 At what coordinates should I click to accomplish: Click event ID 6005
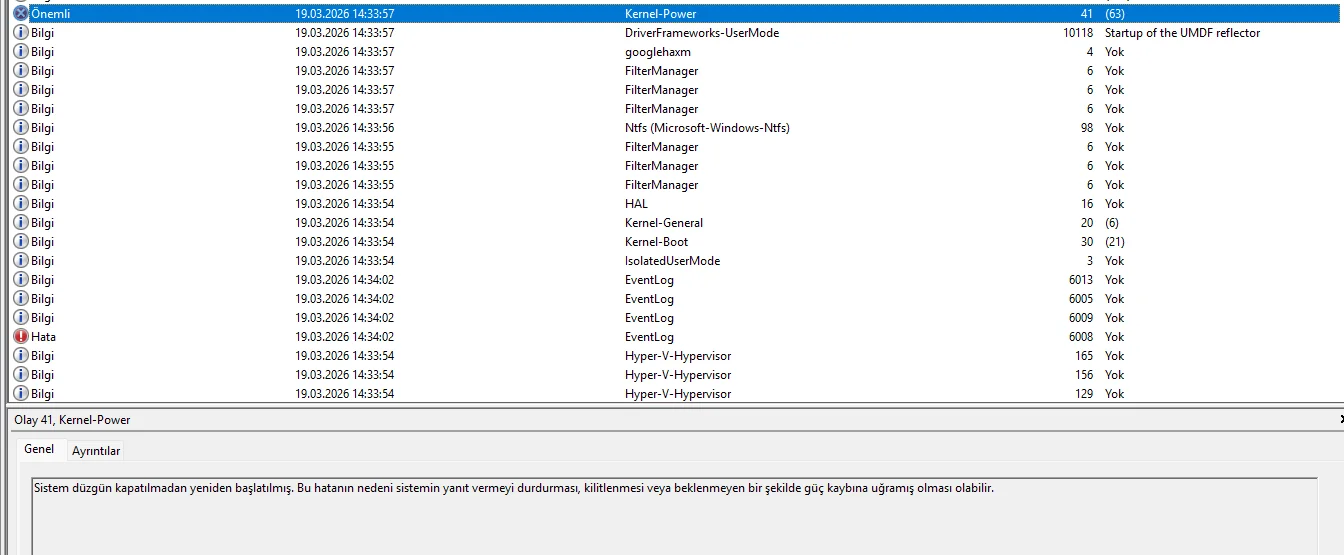tap(1081, 299)
